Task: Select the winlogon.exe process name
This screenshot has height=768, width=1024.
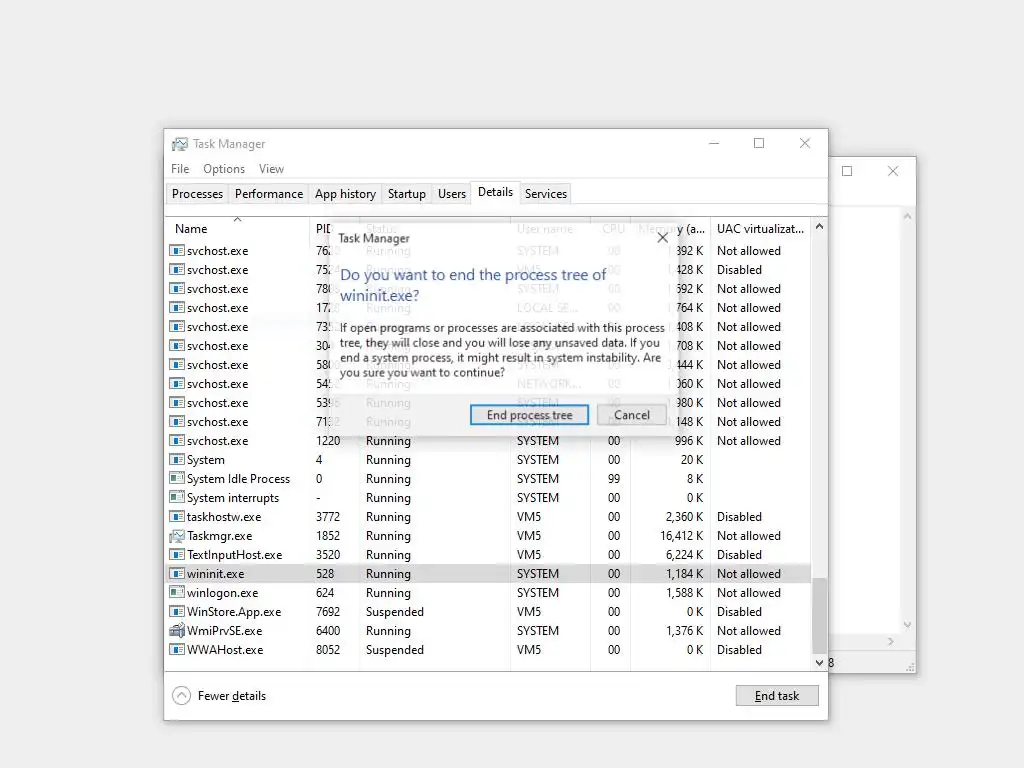Action: [x=222, y=593]
